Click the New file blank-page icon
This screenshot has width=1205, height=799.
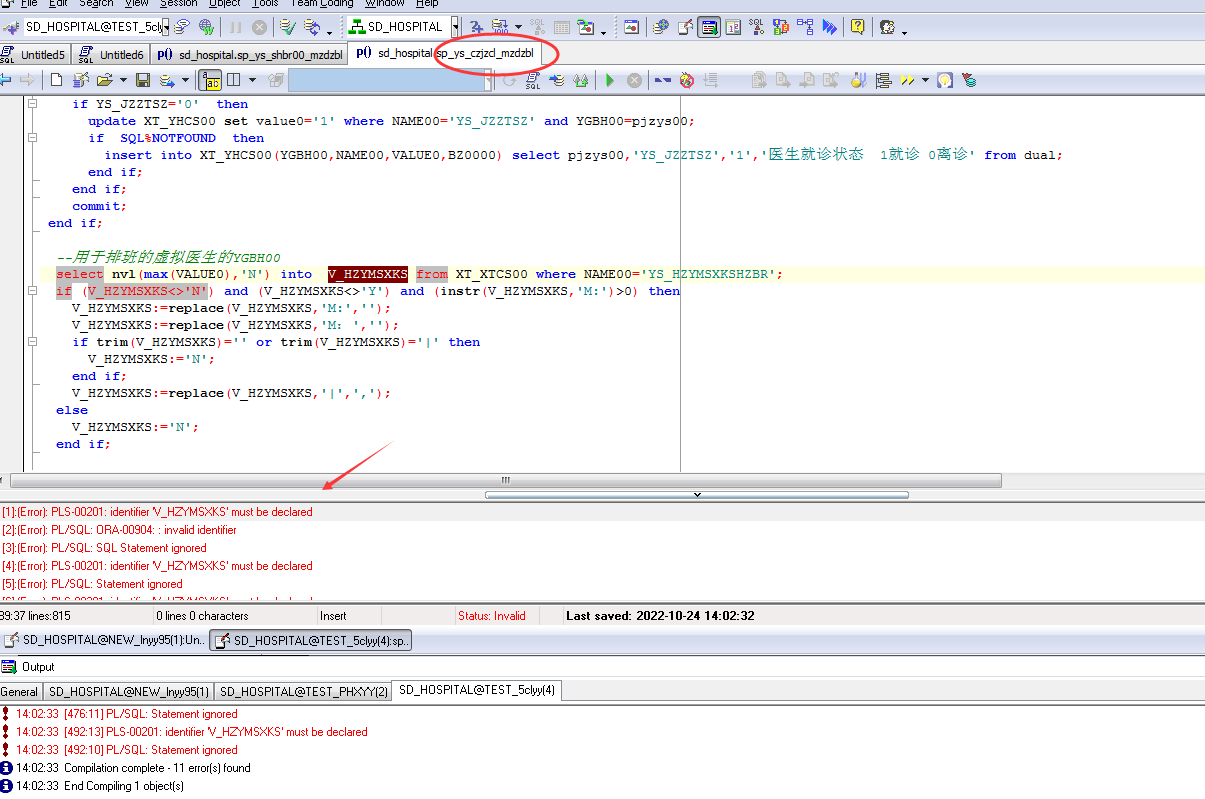tap(57, 79)
